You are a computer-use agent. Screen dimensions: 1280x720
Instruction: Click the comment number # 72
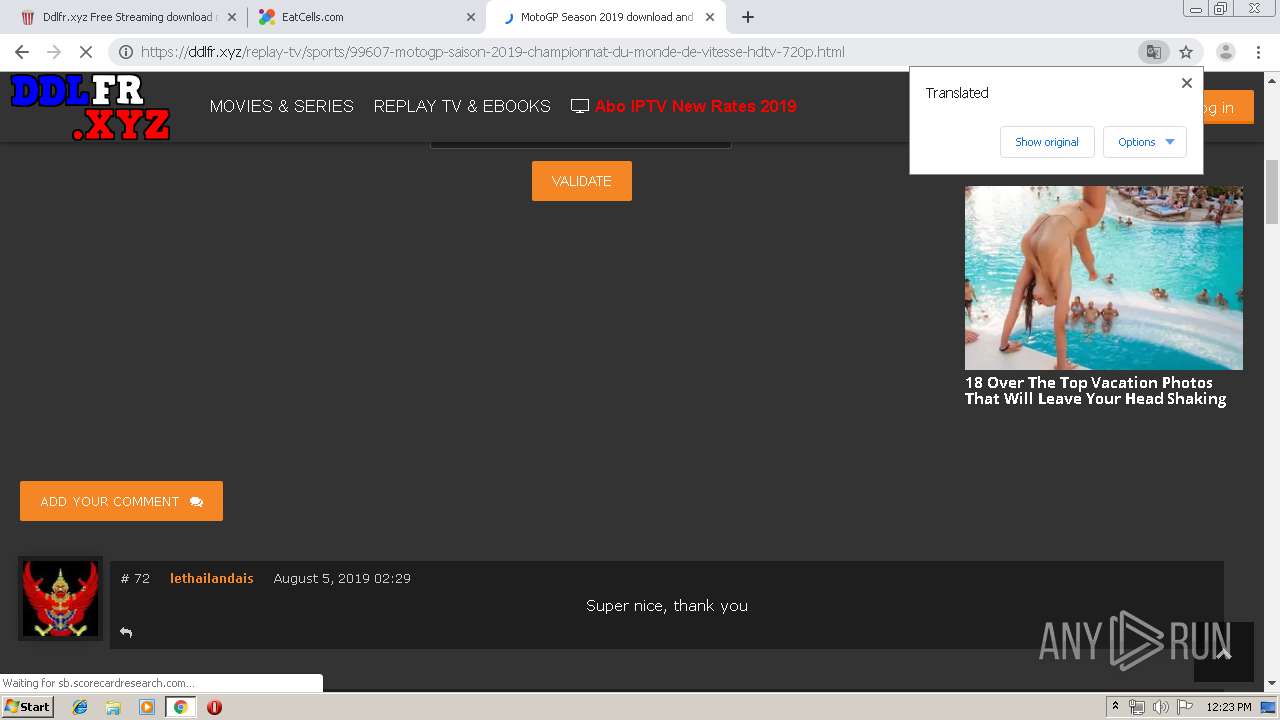point(135,578)
